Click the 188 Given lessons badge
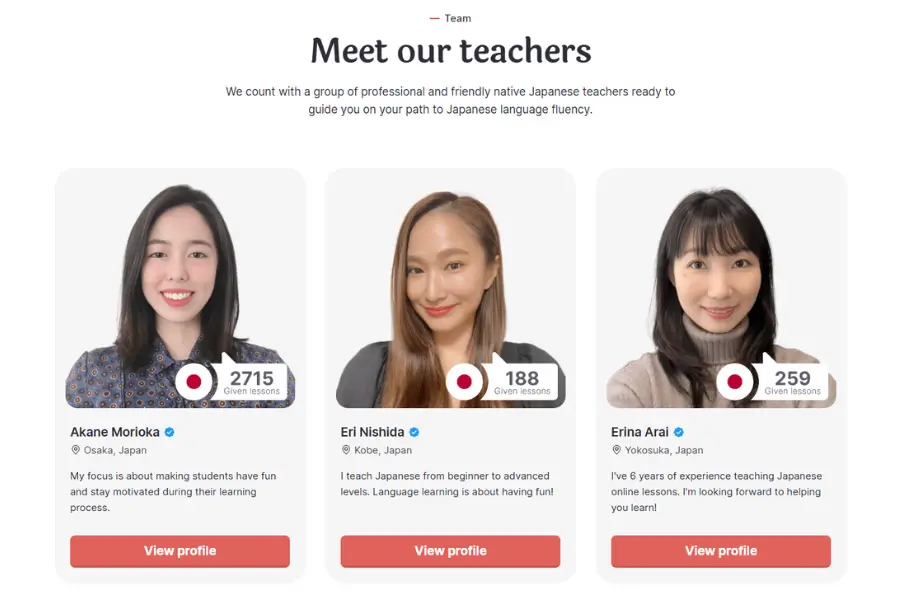The image size is (900, 600). click(x=522, y=381)
